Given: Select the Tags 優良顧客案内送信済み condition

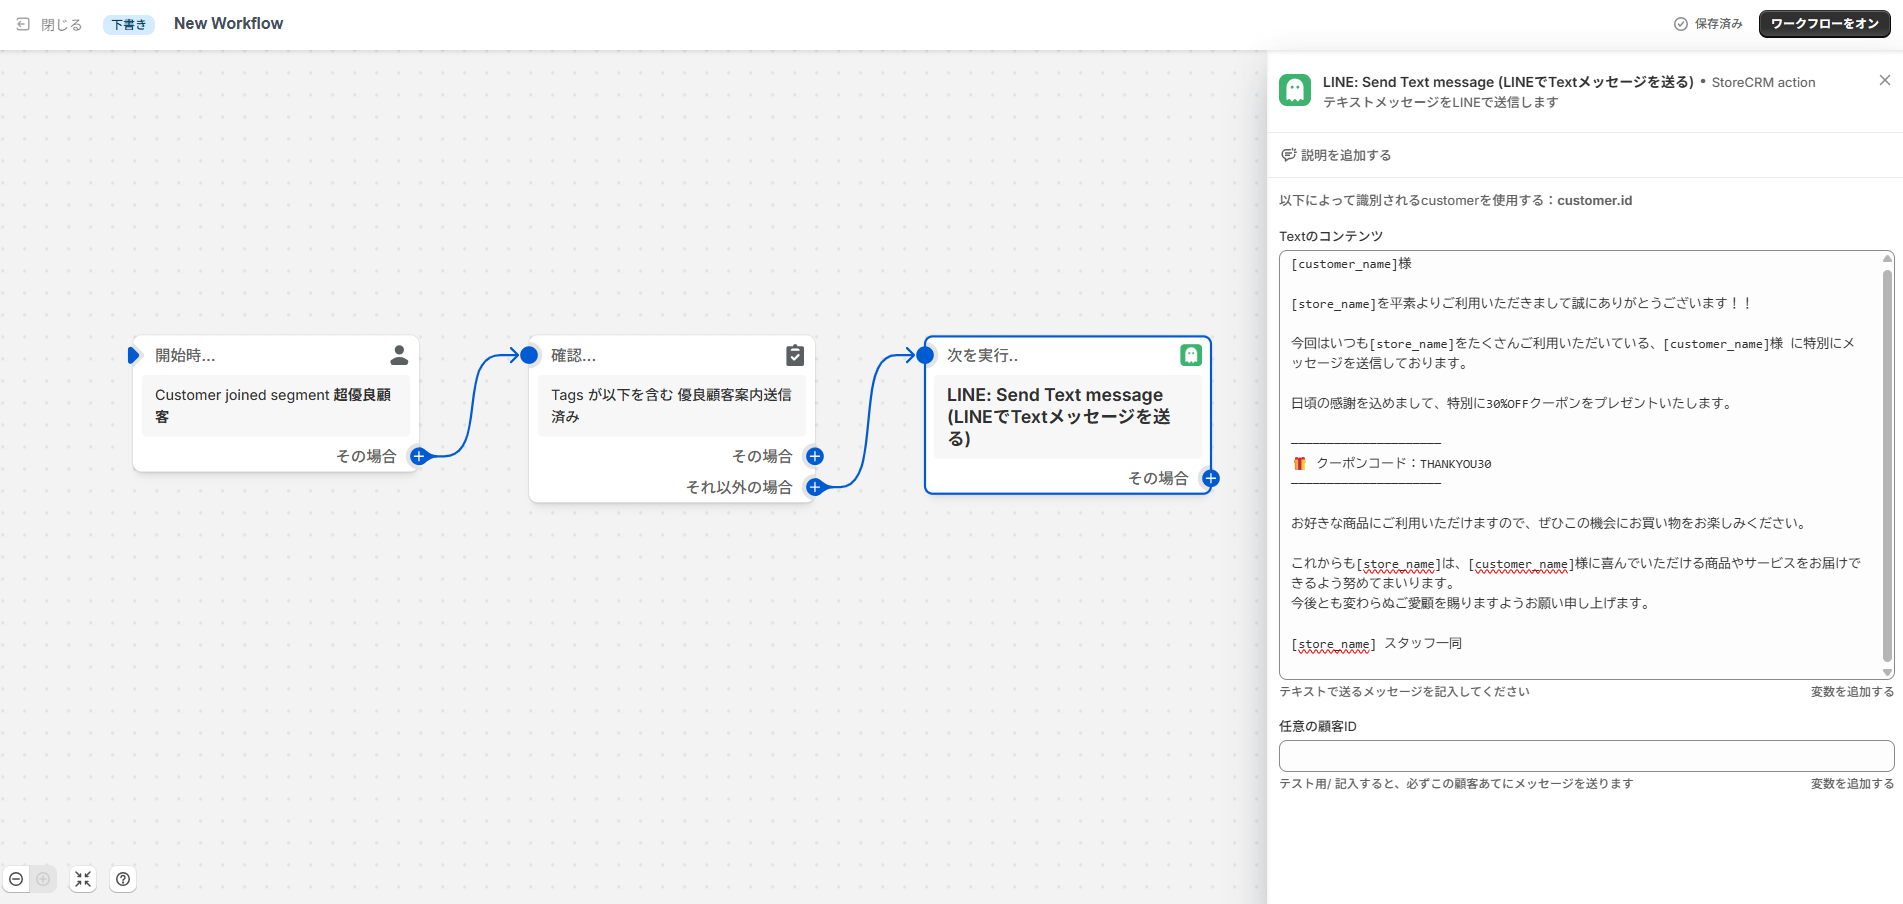Looking at the screenshot, I should point(671,406).
